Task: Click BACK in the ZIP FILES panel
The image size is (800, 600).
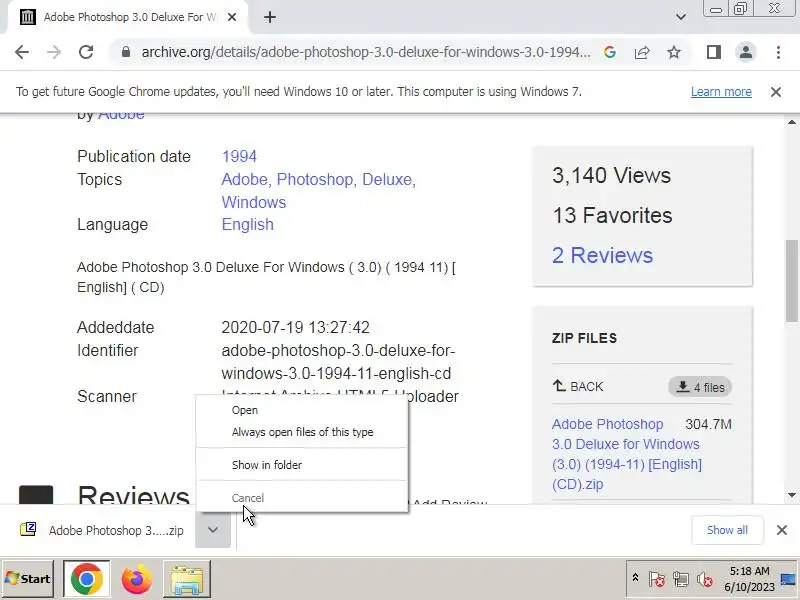Action: pyautogui.click(x=578, y=387)
